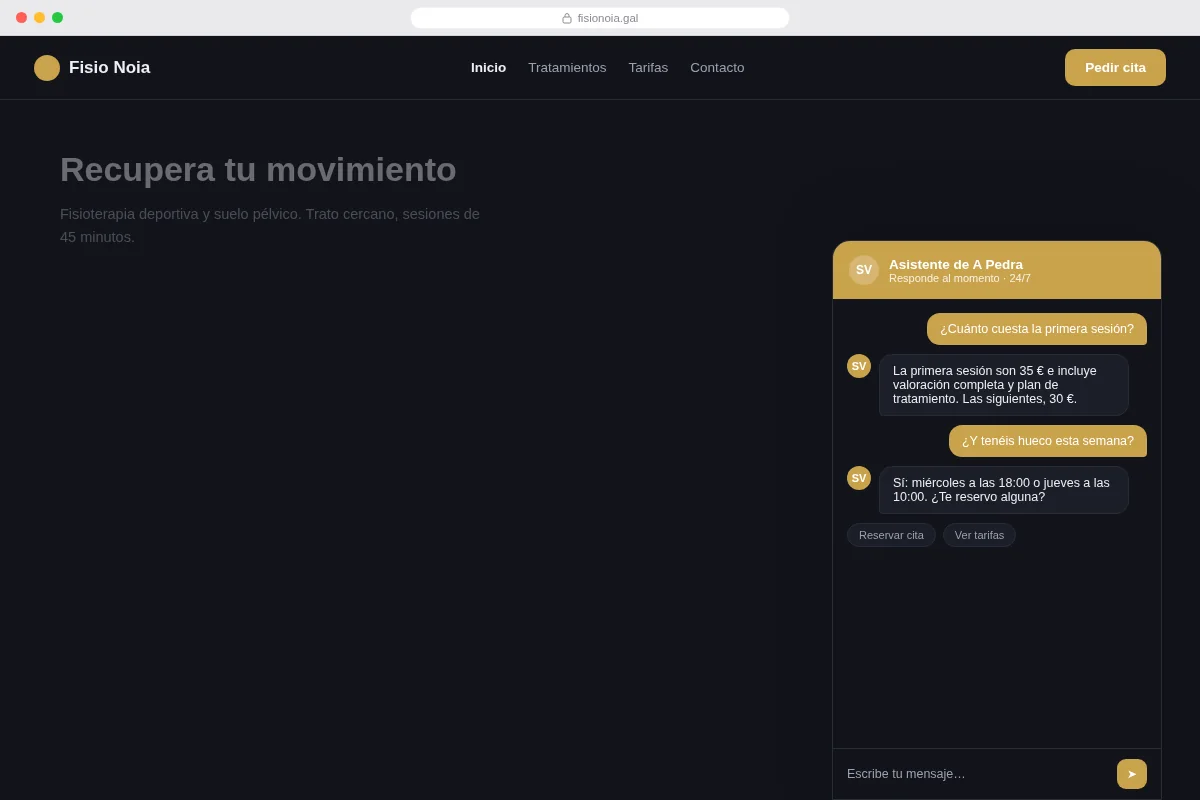Close the browser window with red button
The width and height of the screenshot is (1200, 800).
coord(21,18)
